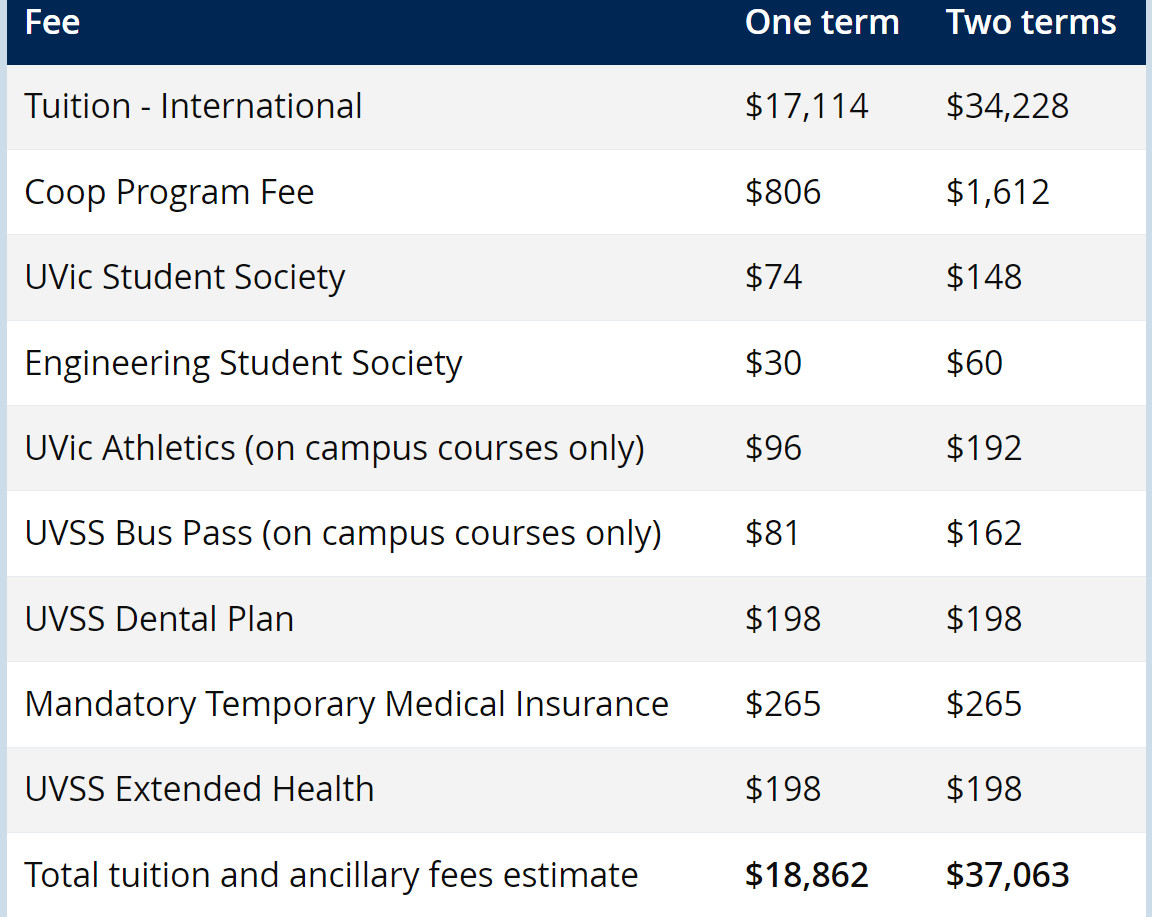Click the $34,228 two terms tuition amount
This screenshot has height=917, width=1152.
click(1007, 106)
